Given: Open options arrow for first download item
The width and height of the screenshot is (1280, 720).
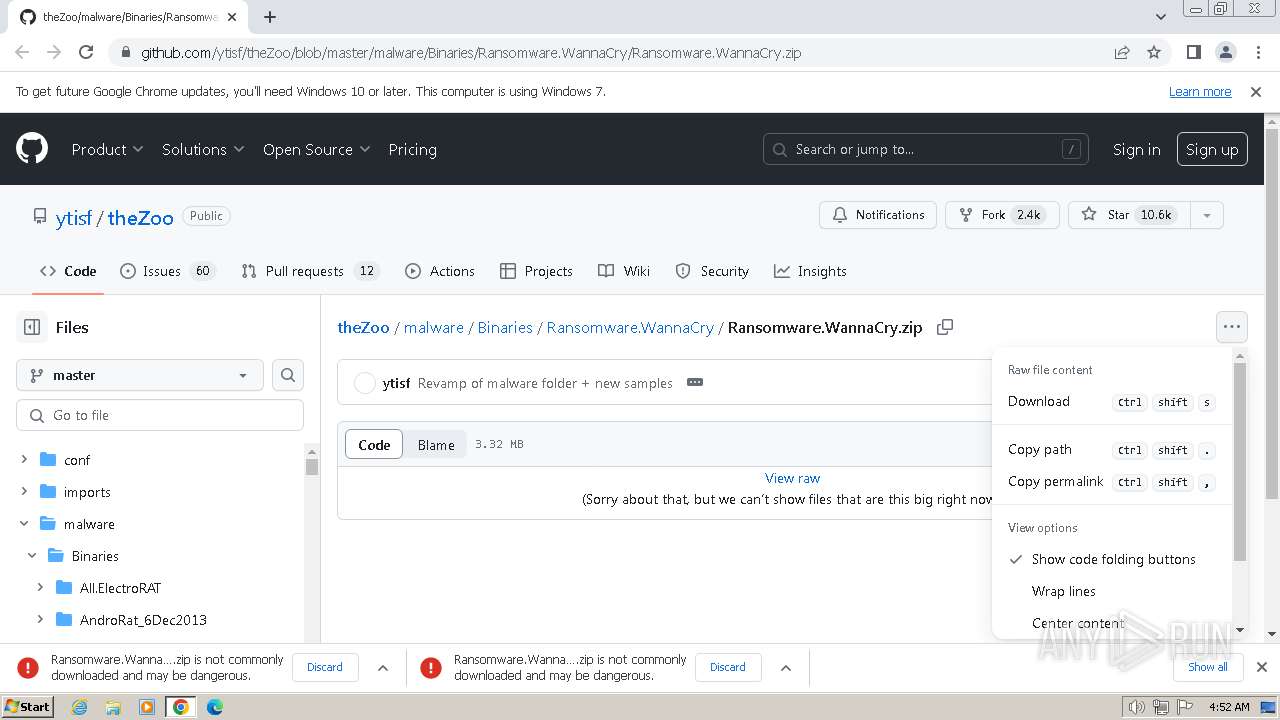Looking at the screenshot, I should coord(382,667).
